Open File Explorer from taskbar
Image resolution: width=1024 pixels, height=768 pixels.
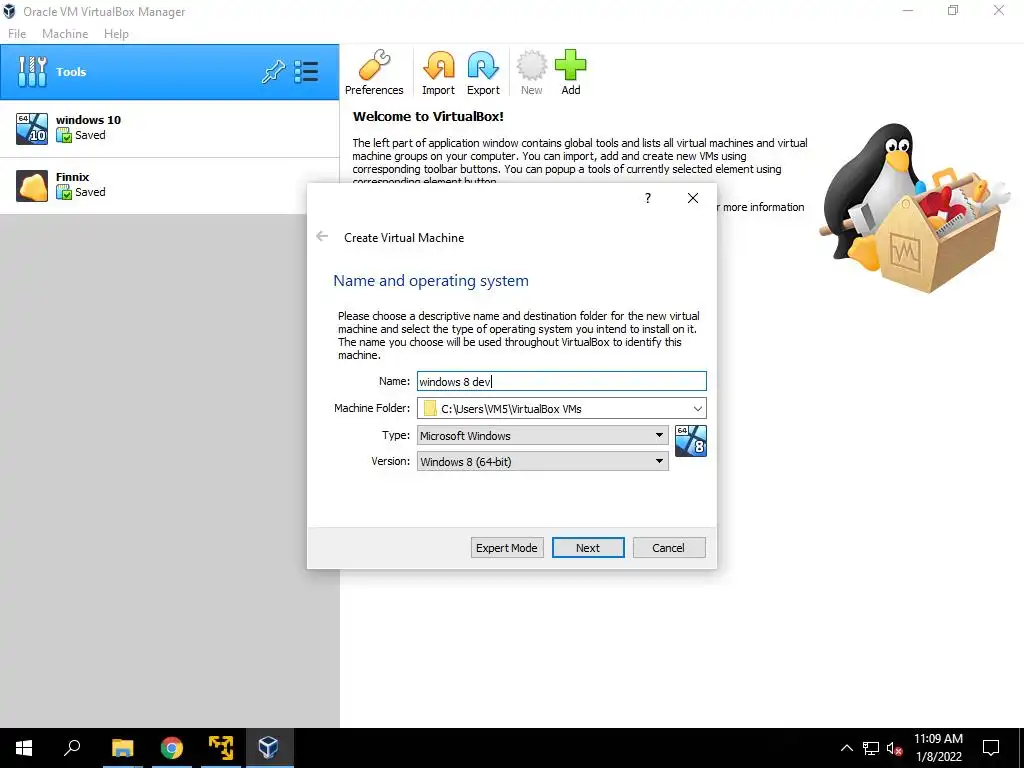click(122, 748)
